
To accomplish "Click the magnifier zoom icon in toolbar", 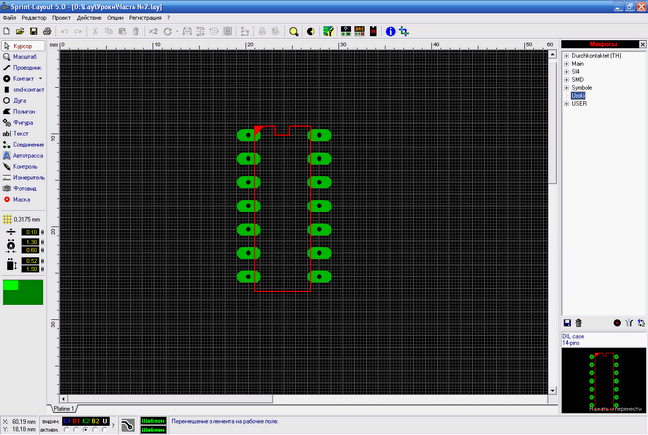I will point(294,31).
